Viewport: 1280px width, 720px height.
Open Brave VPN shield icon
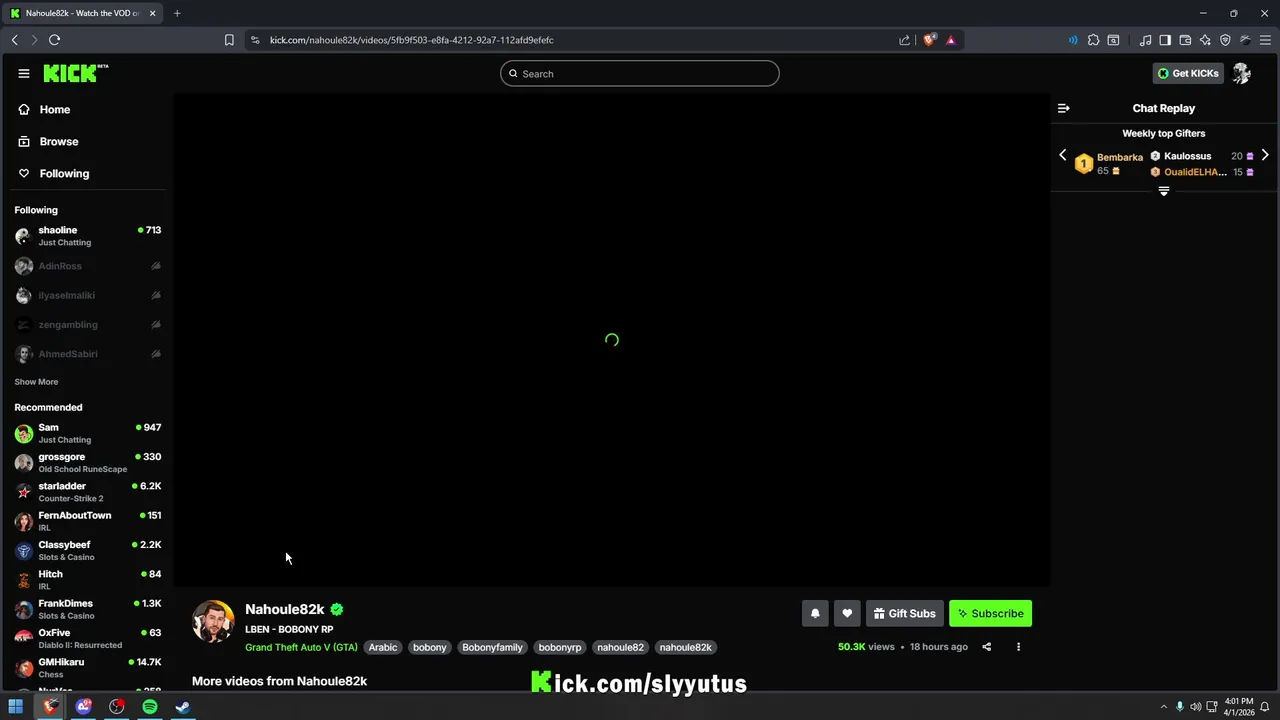coord(1225,40)
